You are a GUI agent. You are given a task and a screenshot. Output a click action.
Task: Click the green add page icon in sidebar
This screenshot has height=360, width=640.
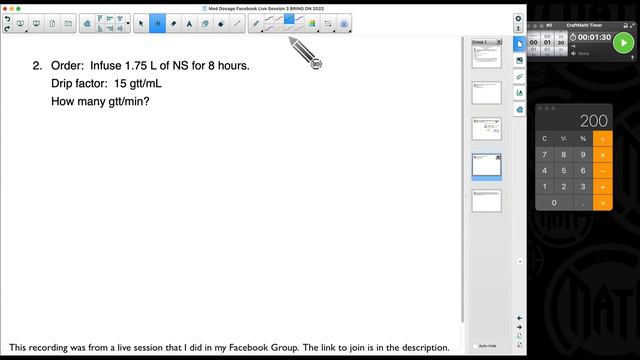pos(519,336)
